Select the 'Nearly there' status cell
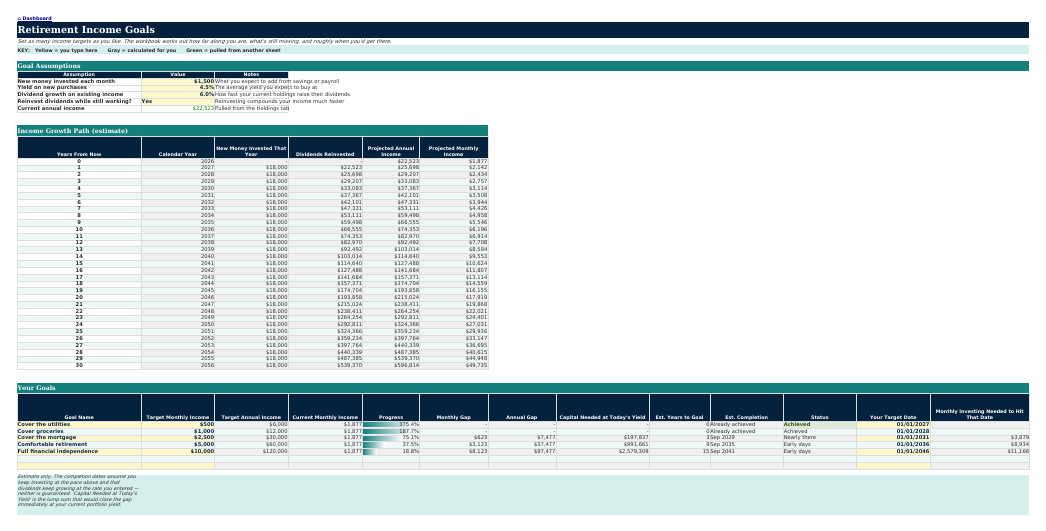Screen dimensions: 1046x531 819,438
